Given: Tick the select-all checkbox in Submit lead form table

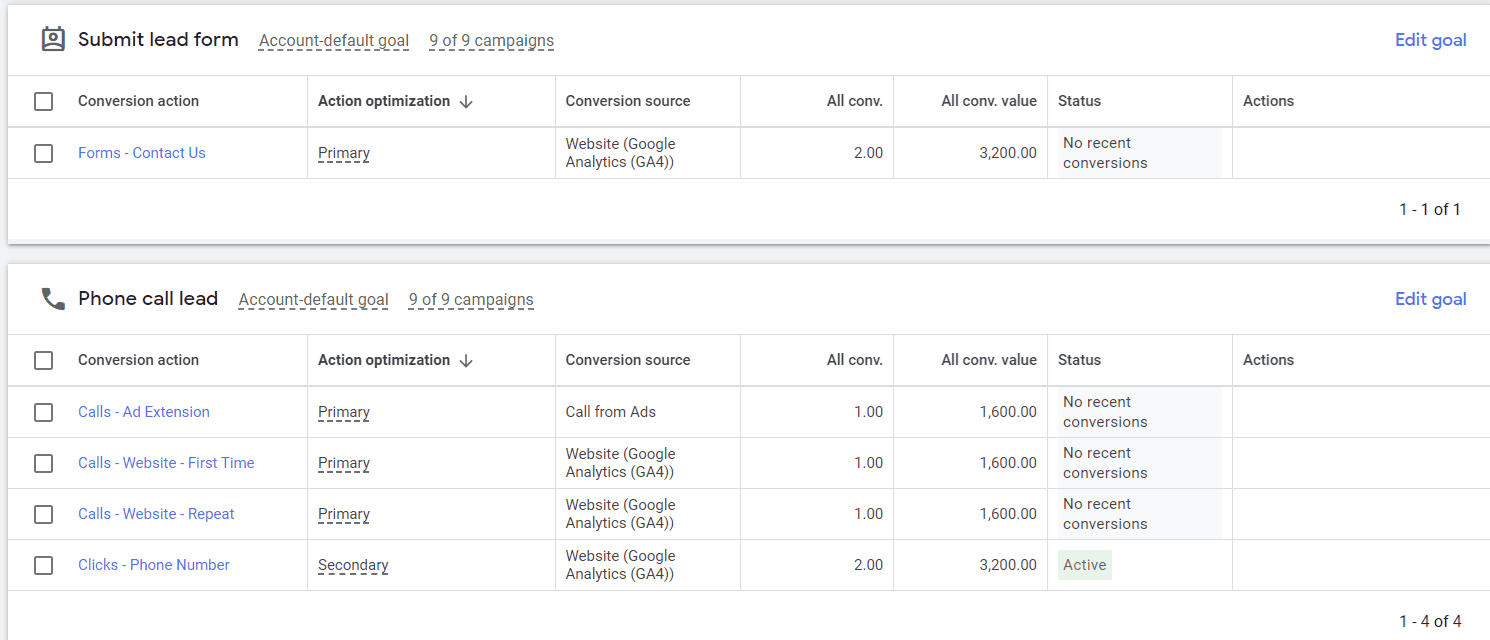Looking at the screenshot, I should (x=43, y=101).
